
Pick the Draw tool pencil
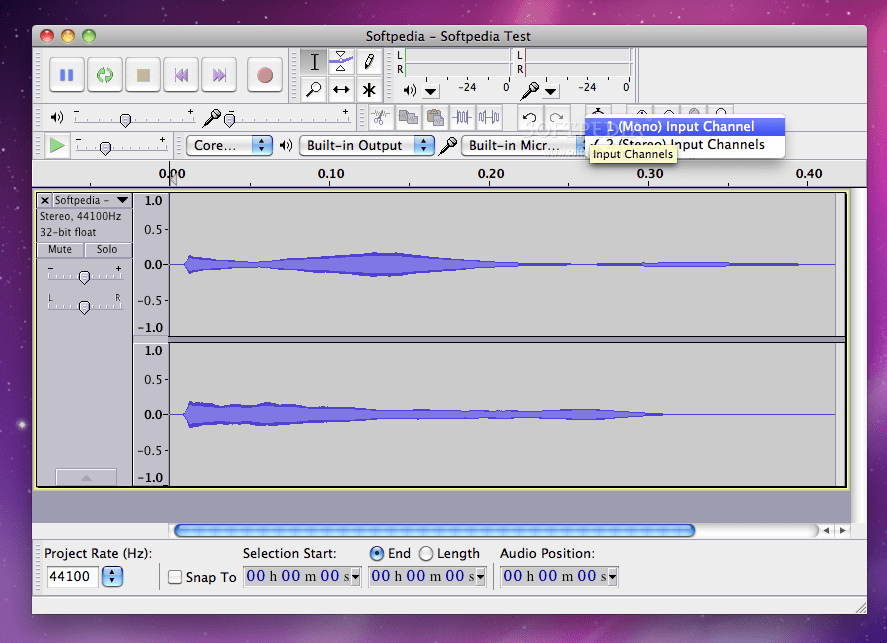point(368,61)
